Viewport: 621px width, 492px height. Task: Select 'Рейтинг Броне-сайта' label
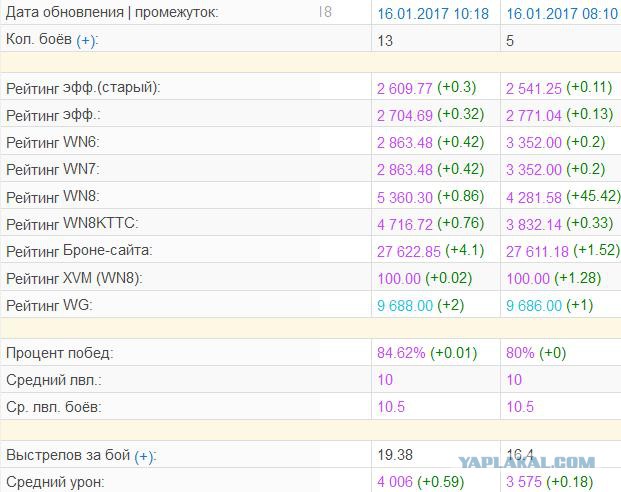[x=79, y=251]
